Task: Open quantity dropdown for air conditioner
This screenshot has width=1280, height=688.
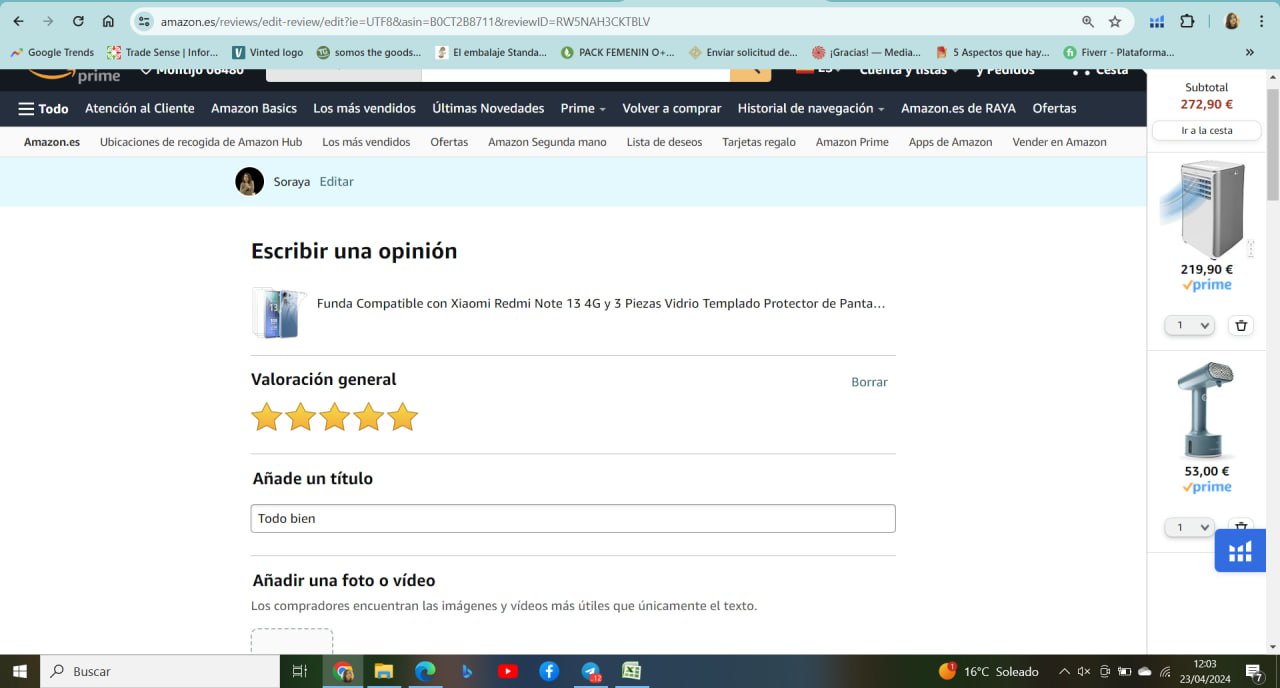Action: point(1189,325)
